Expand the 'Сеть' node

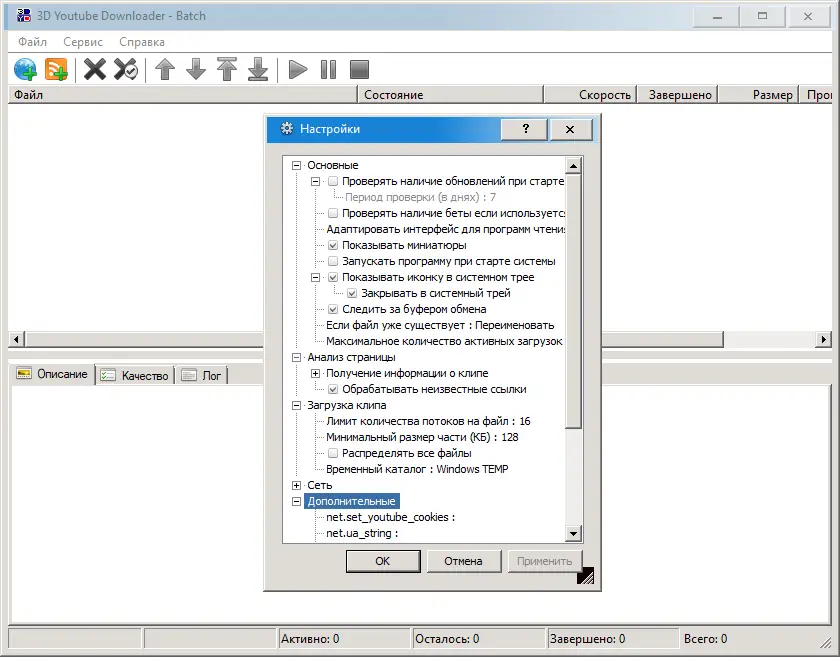click(x=296, y=486)
